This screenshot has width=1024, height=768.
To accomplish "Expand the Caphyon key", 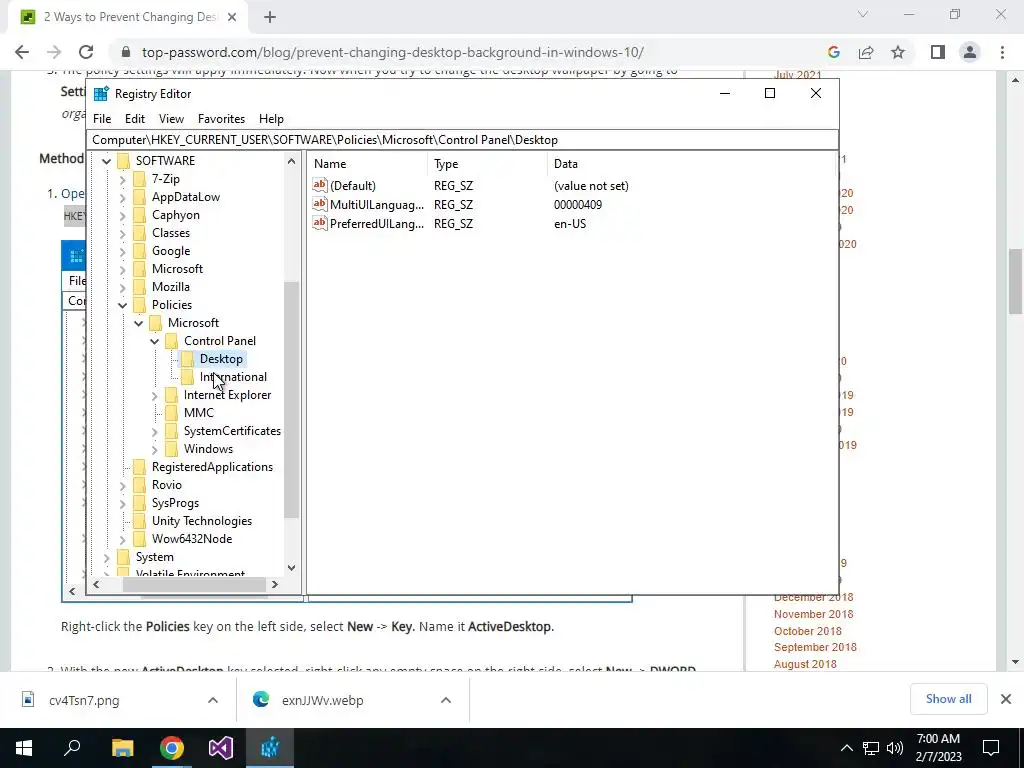I will (x=122, y=215).
